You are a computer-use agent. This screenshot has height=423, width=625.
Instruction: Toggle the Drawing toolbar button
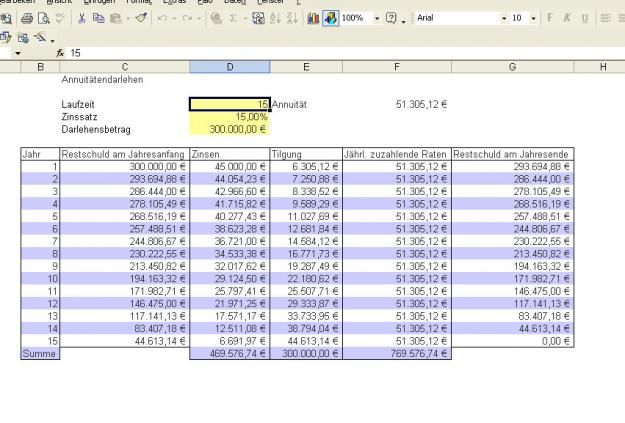331,18
